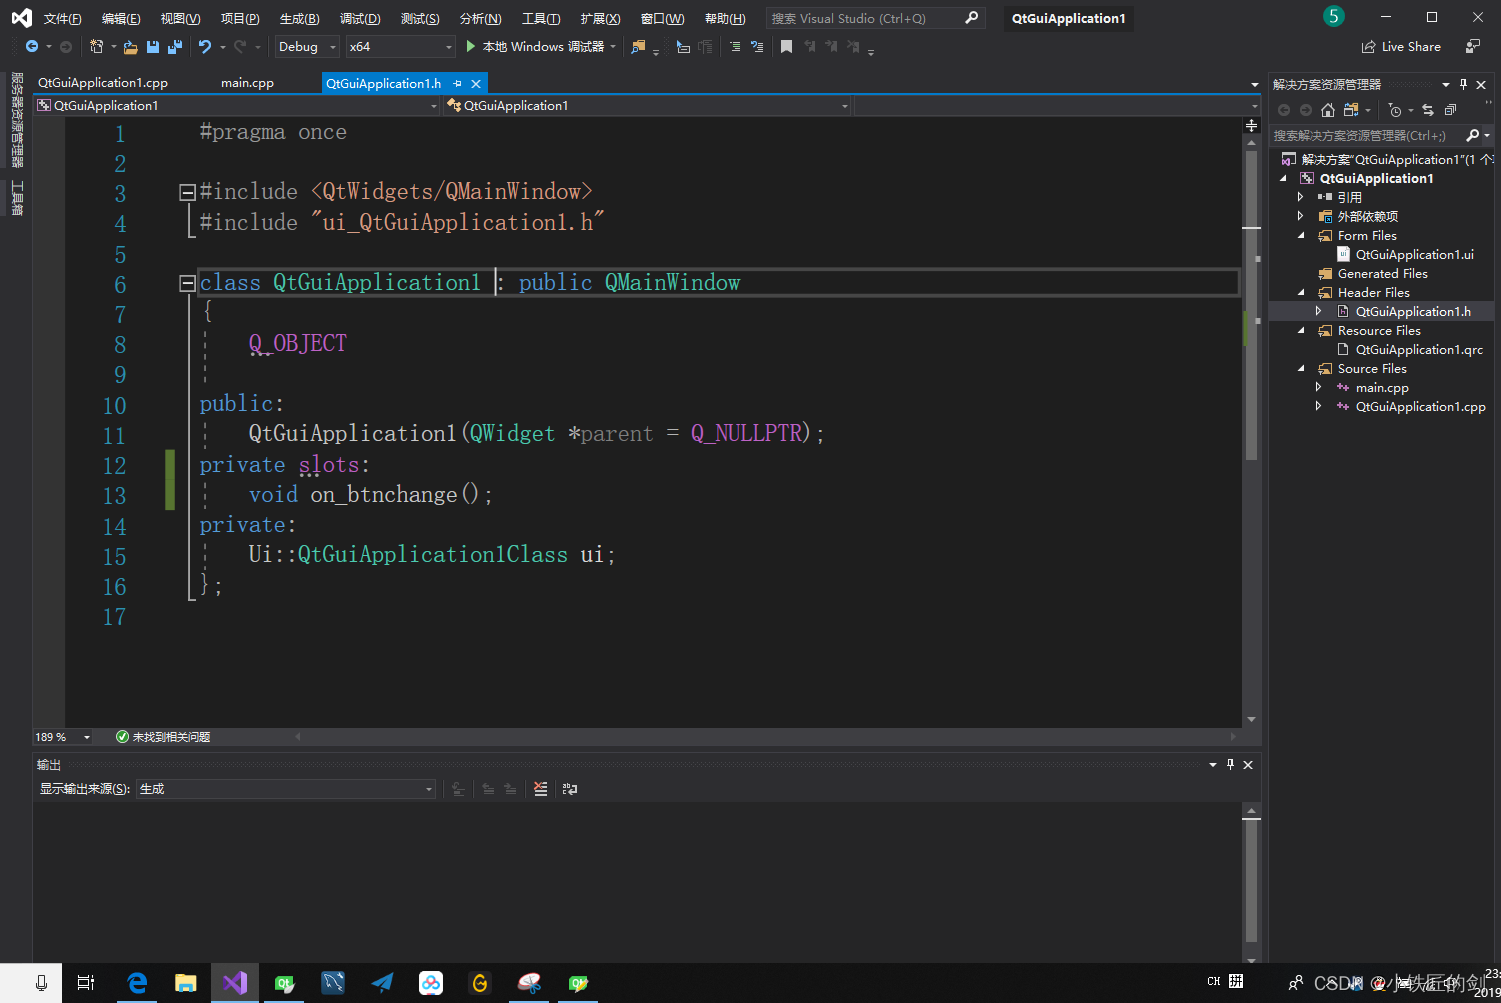Open the 调试(D) menu
This screenshot has height=1003, width=1501.
click(x=360, y=17)
